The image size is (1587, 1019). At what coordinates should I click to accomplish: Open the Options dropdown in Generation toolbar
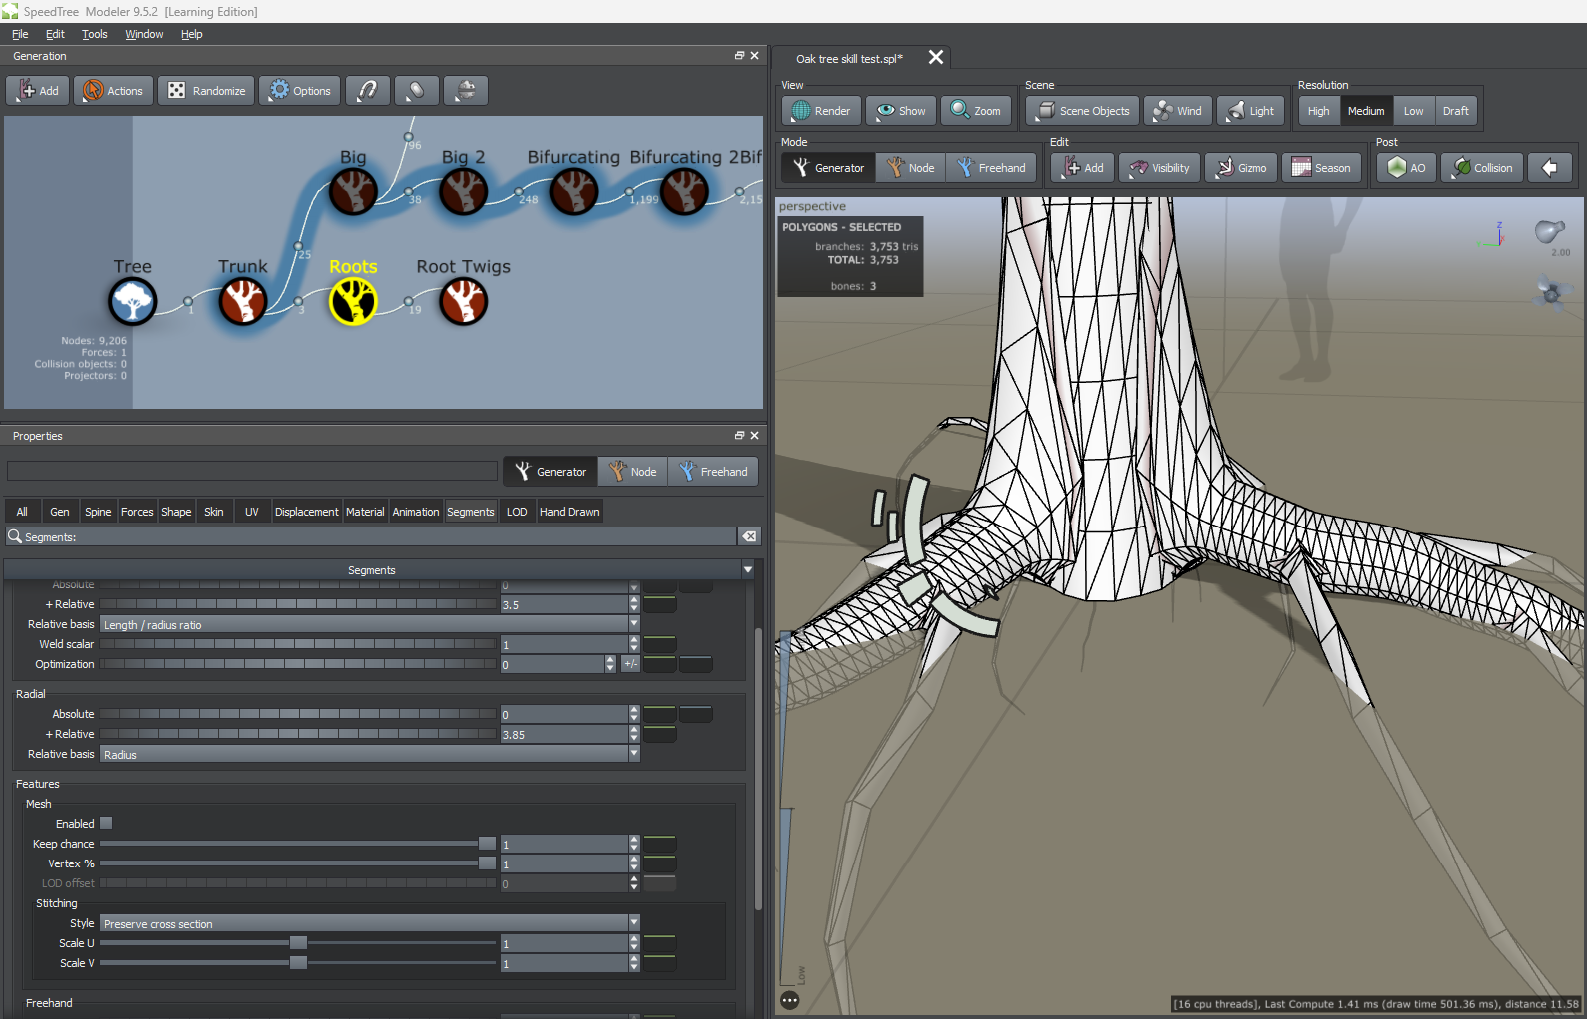point(300,91)
